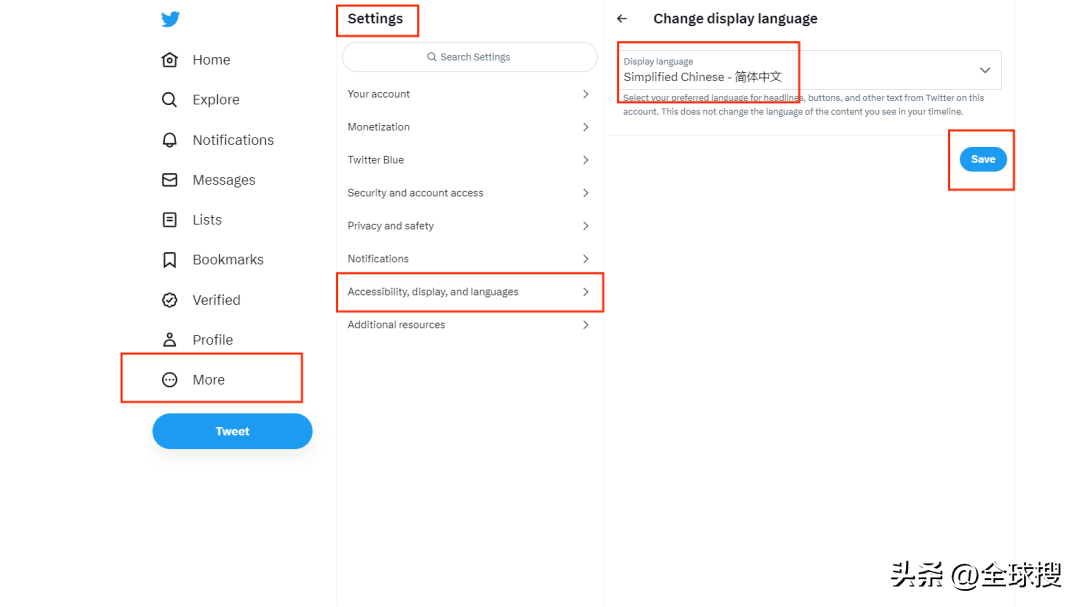
Task: Open the More menu in sidebar
Action: pos(208,380)
